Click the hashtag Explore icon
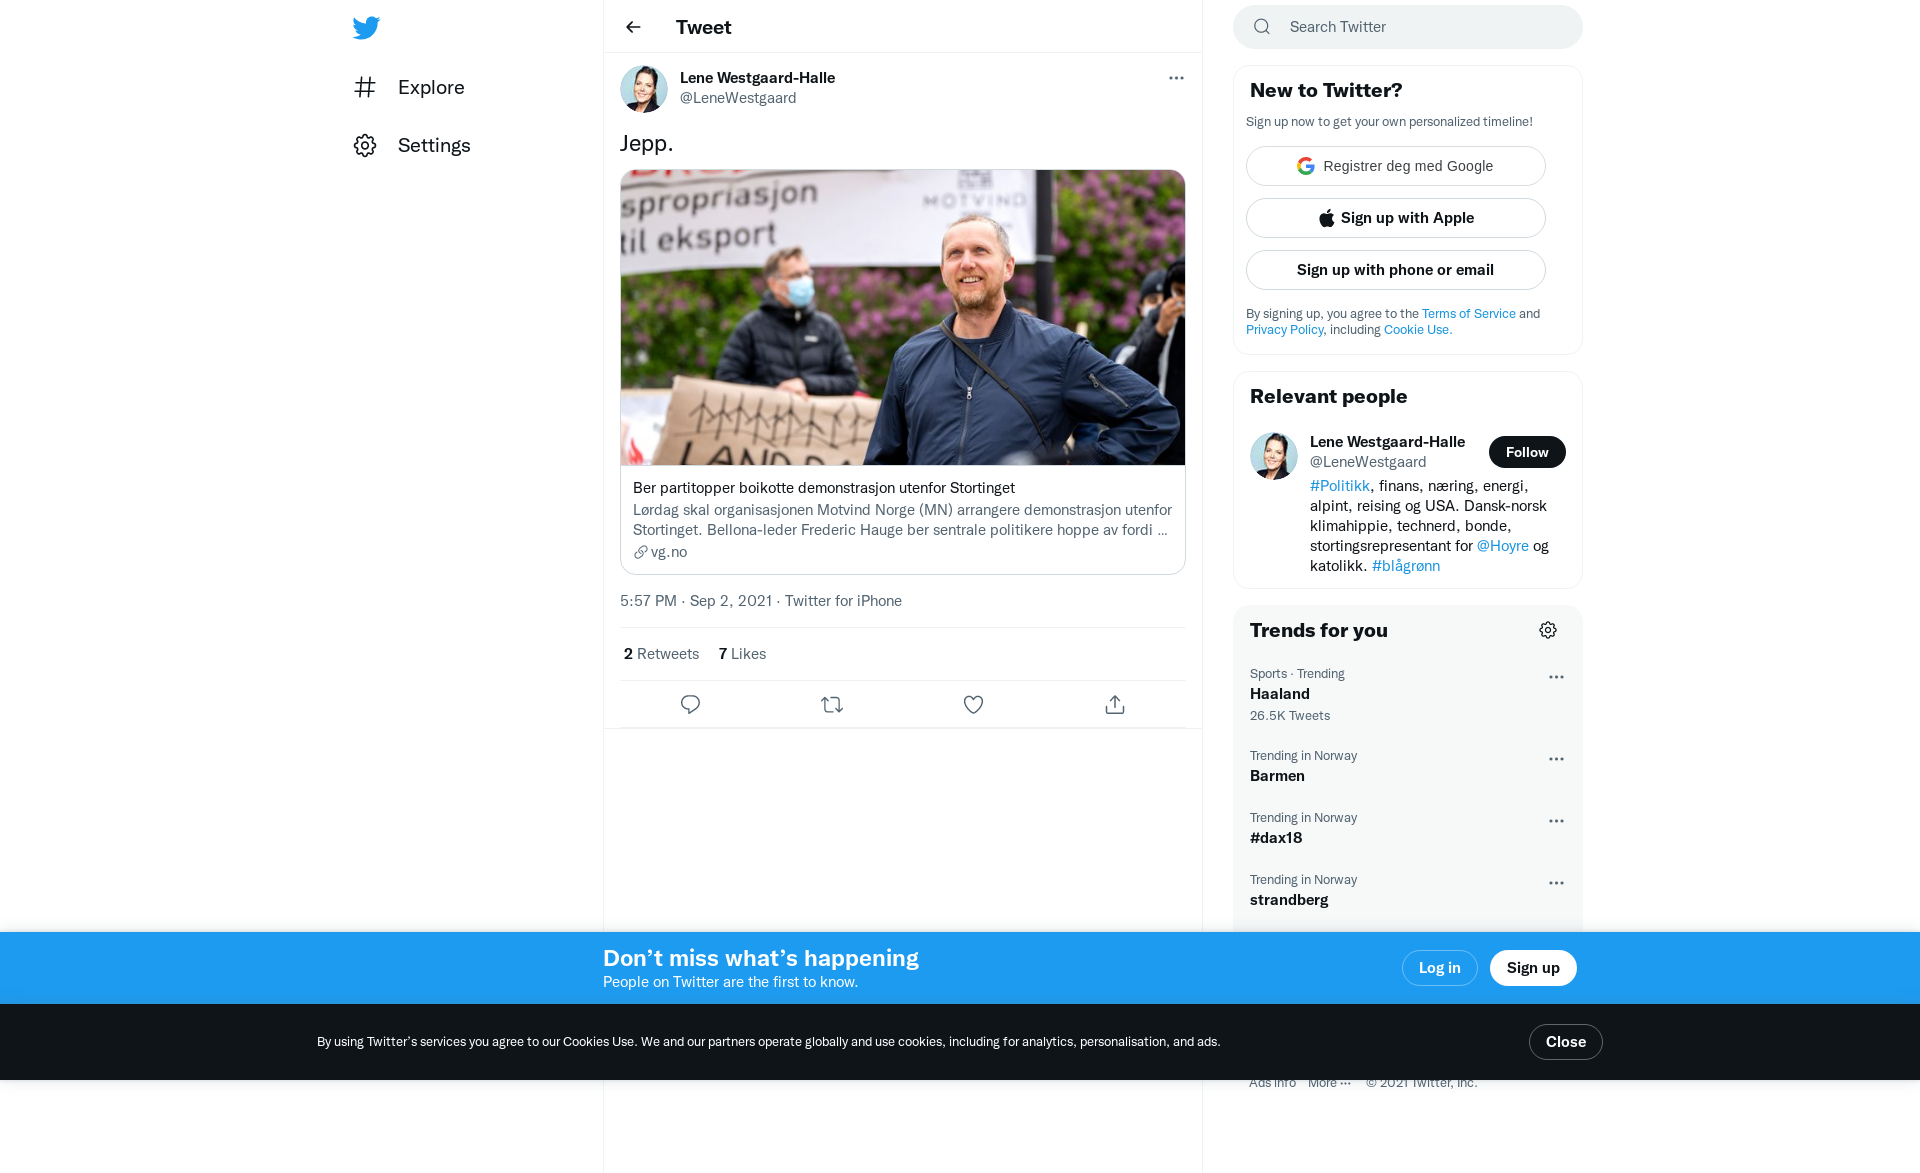Screen dimensions: 1920x1173 [365, 87]
